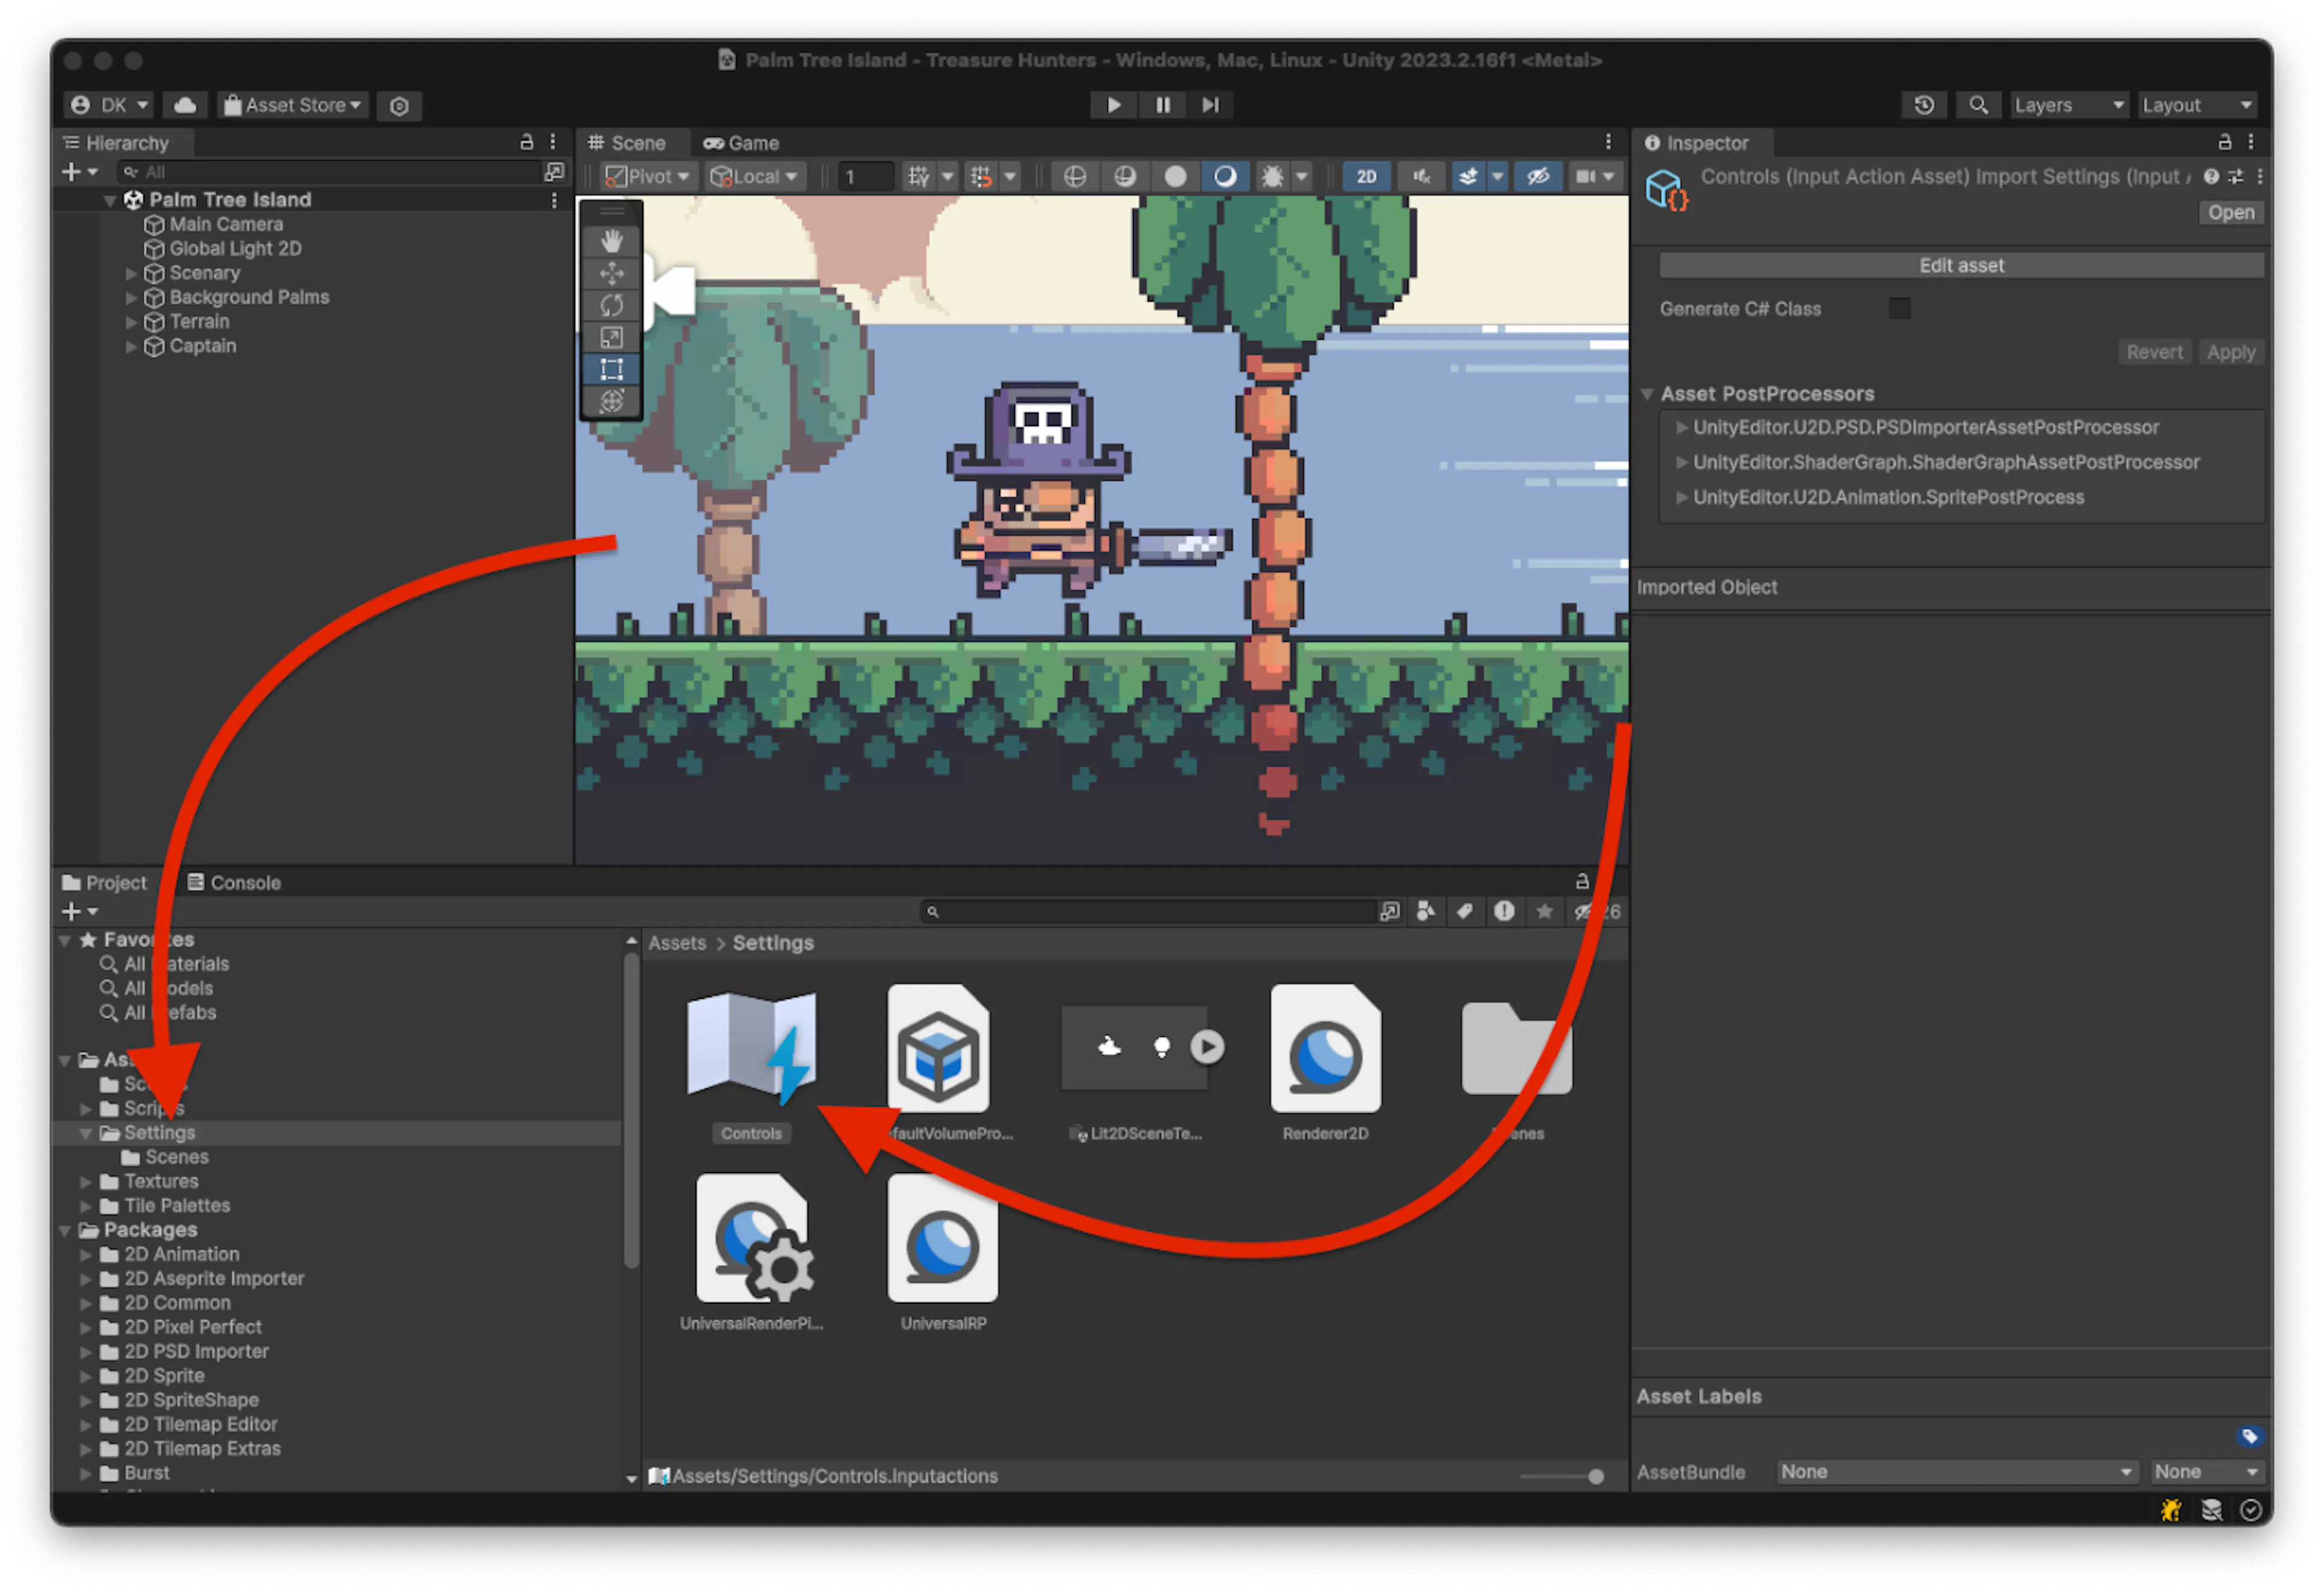The width and height of the screenshot is (2324, 1589).
Task: Select the UniversalRP asset
Action: click(943, 1252)
